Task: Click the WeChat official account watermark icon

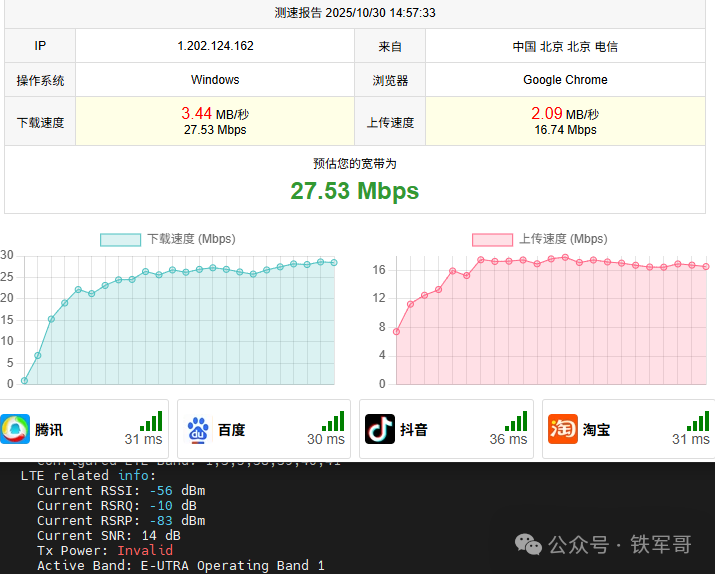Action: click(528, 544)
